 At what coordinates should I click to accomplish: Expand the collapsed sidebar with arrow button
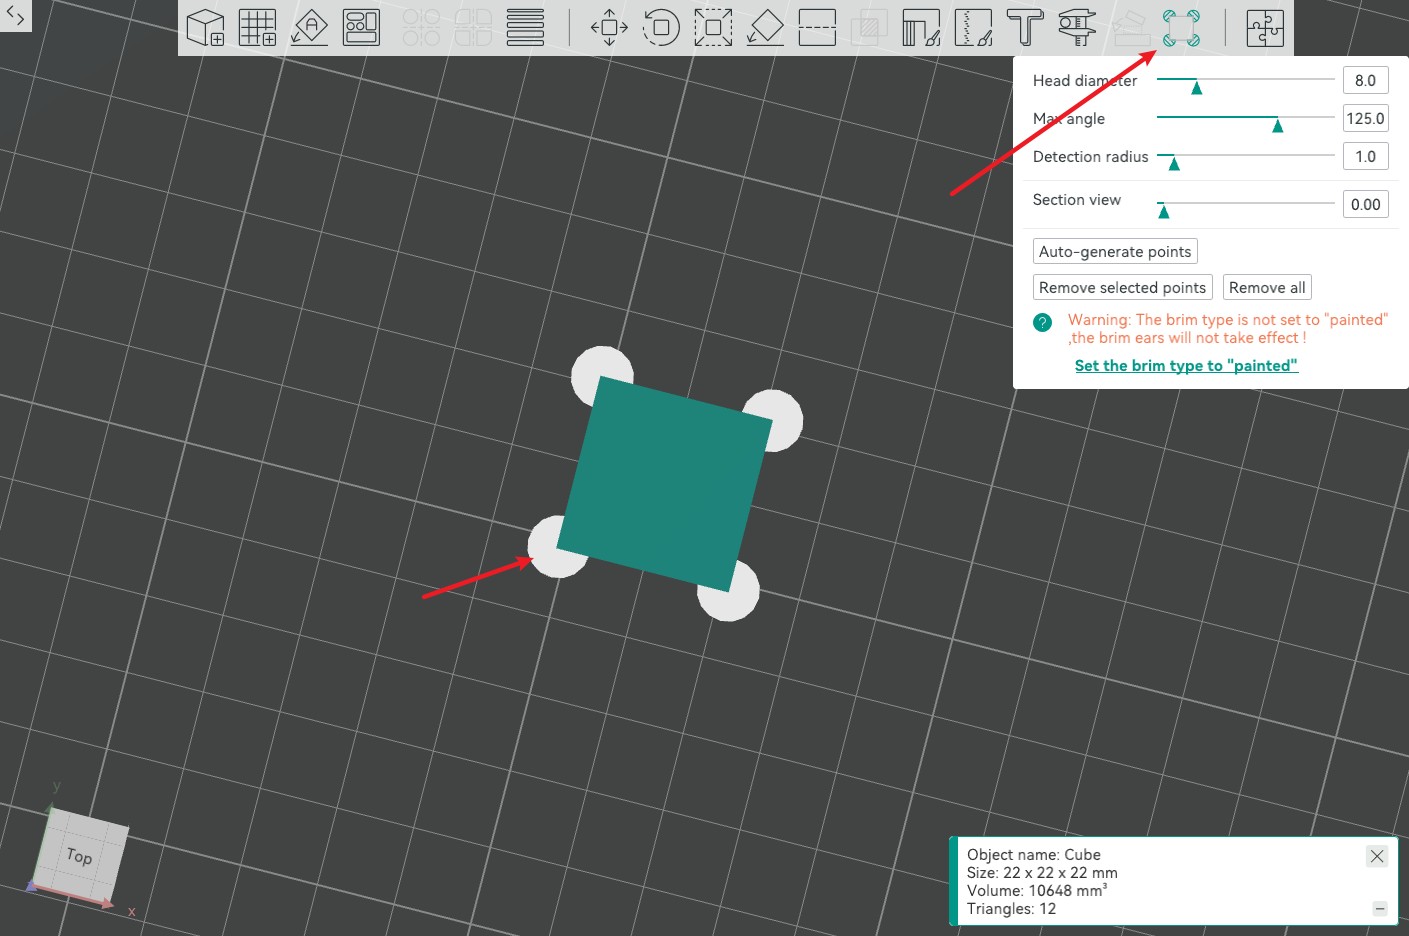point(15,16)
